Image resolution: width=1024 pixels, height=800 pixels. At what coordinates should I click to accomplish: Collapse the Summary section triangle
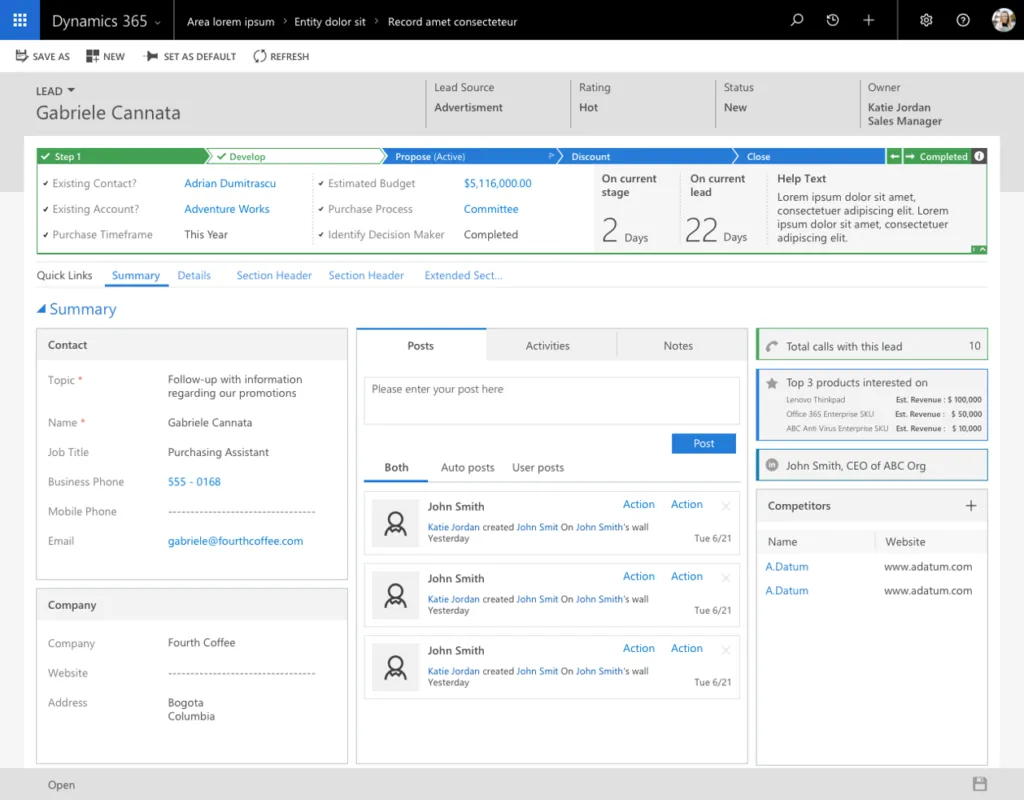(x=41, y=309)
